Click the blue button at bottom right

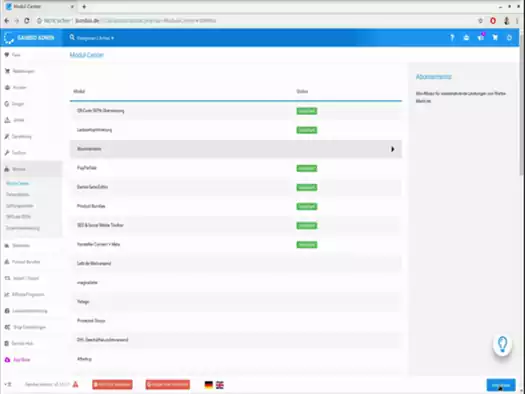(x=501, y=385)
